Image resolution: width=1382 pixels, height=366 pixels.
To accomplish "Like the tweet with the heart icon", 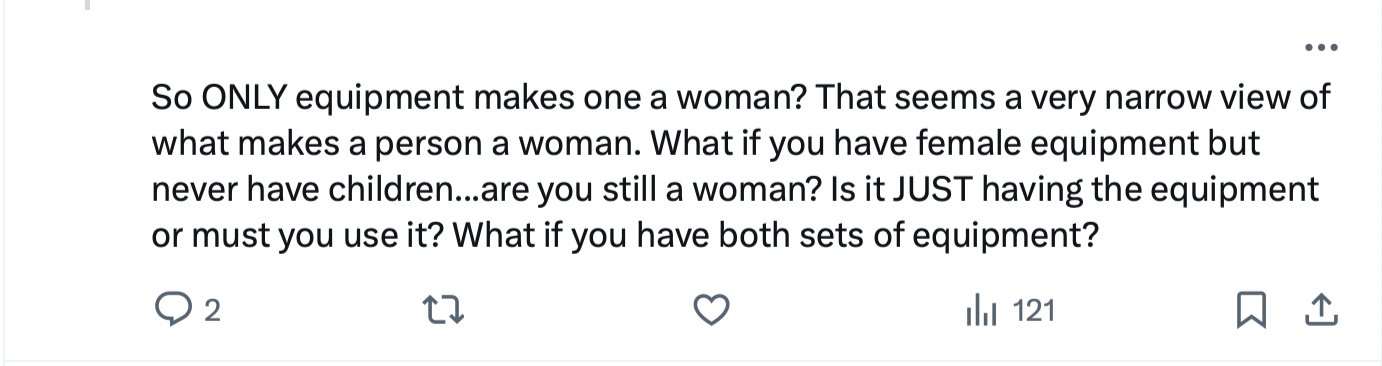I will pyautogui.click(x=710, y=313).
